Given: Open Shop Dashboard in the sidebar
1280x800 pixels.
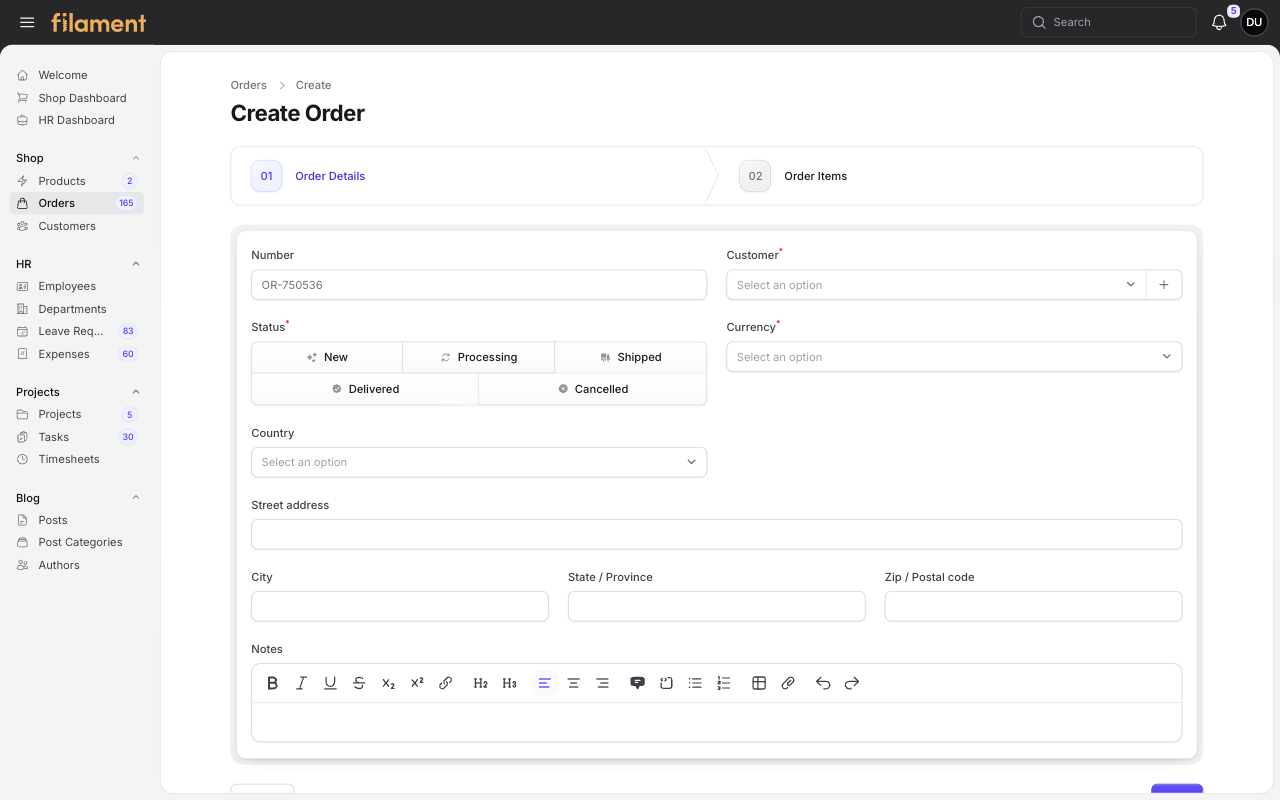Looking at the screenshot, I should pyautogui.click(x=77, y=98).
